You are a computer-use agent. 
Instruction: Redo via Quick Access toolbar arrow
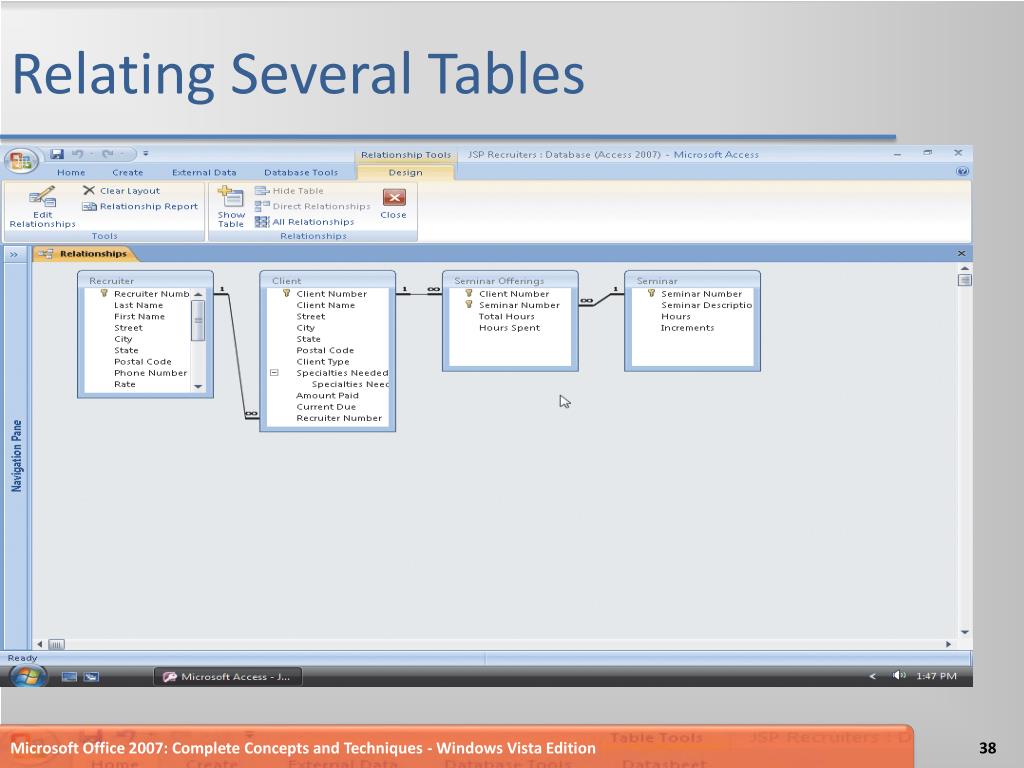(108, 154)
